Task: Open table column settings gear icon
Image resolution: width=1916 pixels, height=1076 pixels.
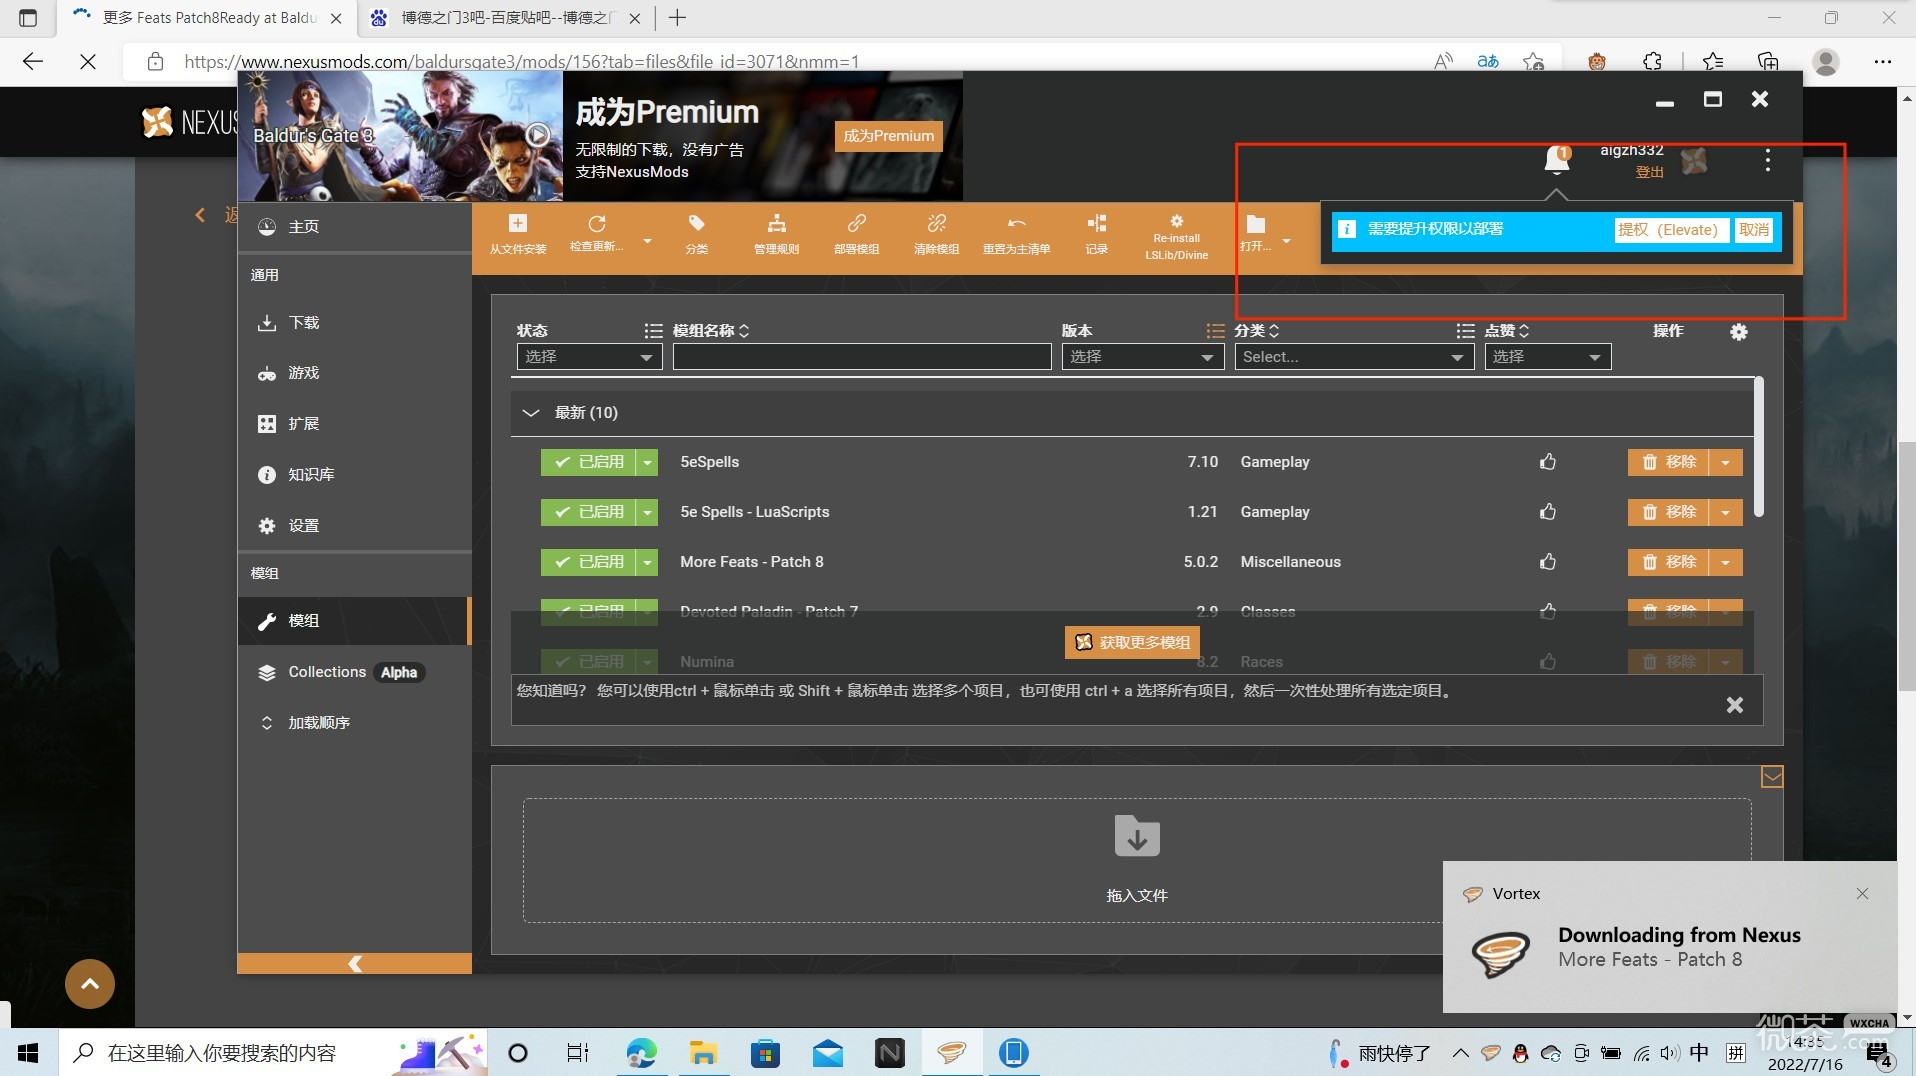Action: pyautogui.click(x=1739, y=332)
